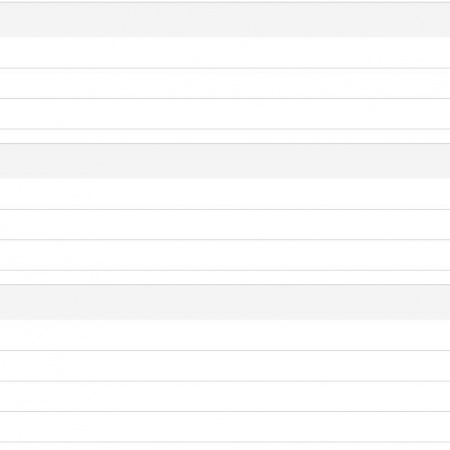Click first white row under top gray band
450x450 pixels.
click(225, 52)
